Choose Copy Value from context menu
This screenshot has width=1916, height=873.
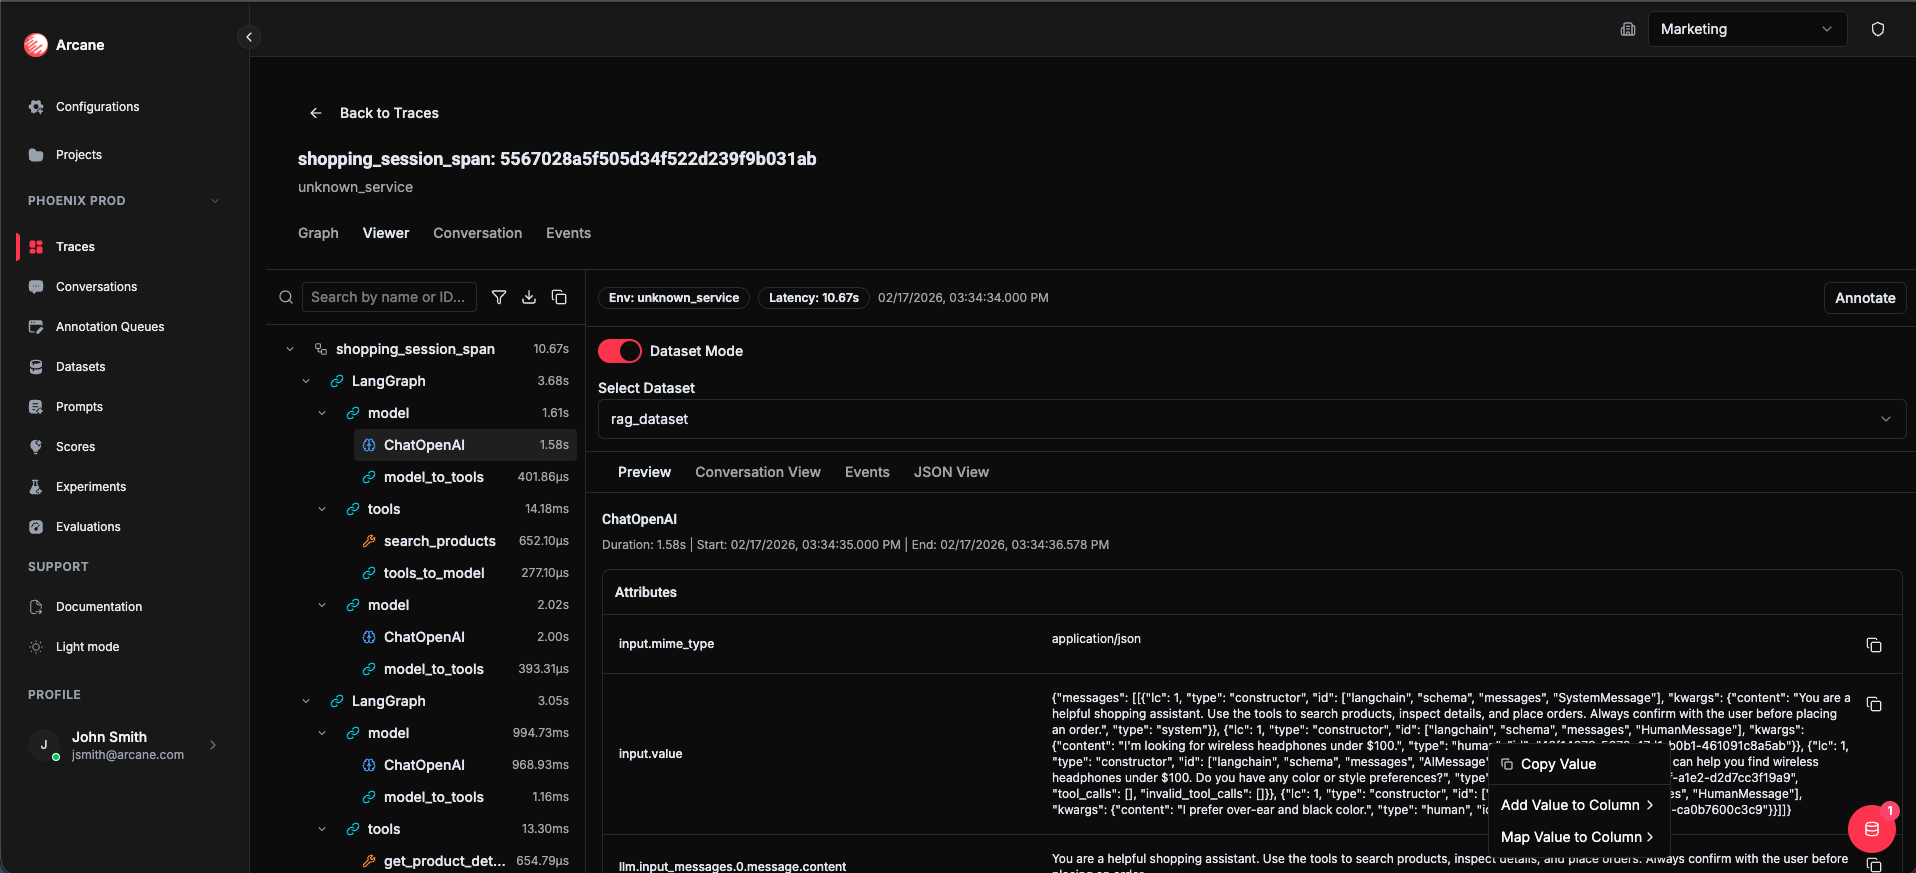point(1579,764)
